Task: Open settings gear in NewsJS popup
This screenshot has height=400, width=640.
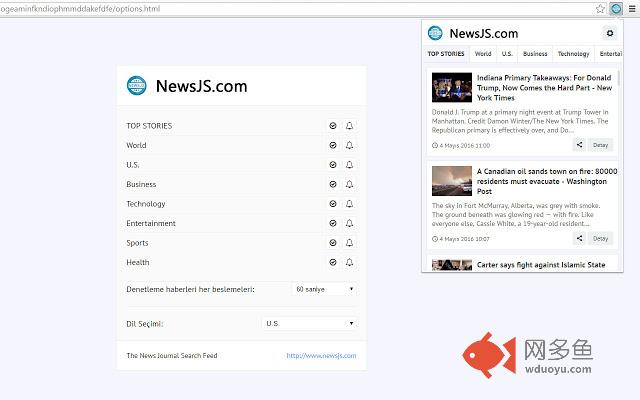Action: pos(610,33)
